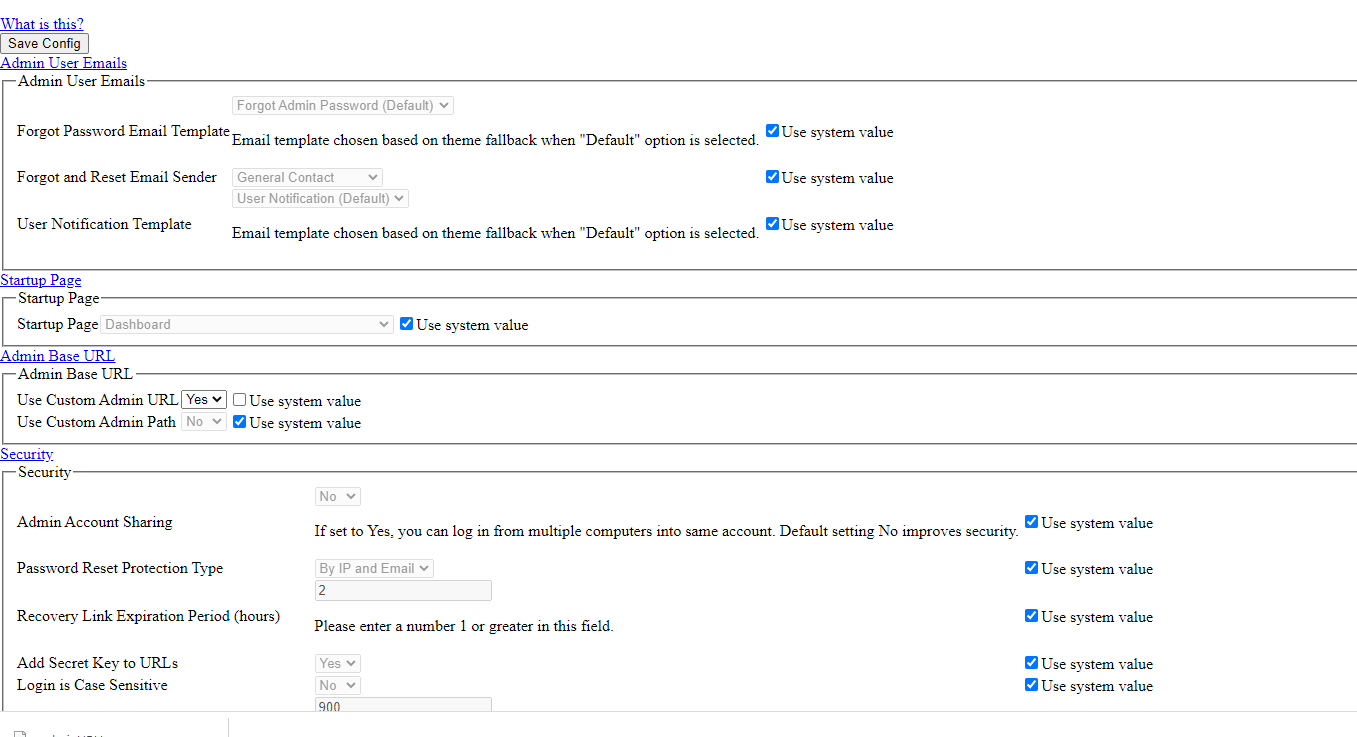This screenshot has height=737, width=1357.
Task: Uncheck Use system value for Login is Case Sensitive
Action: click(1031, 684)
